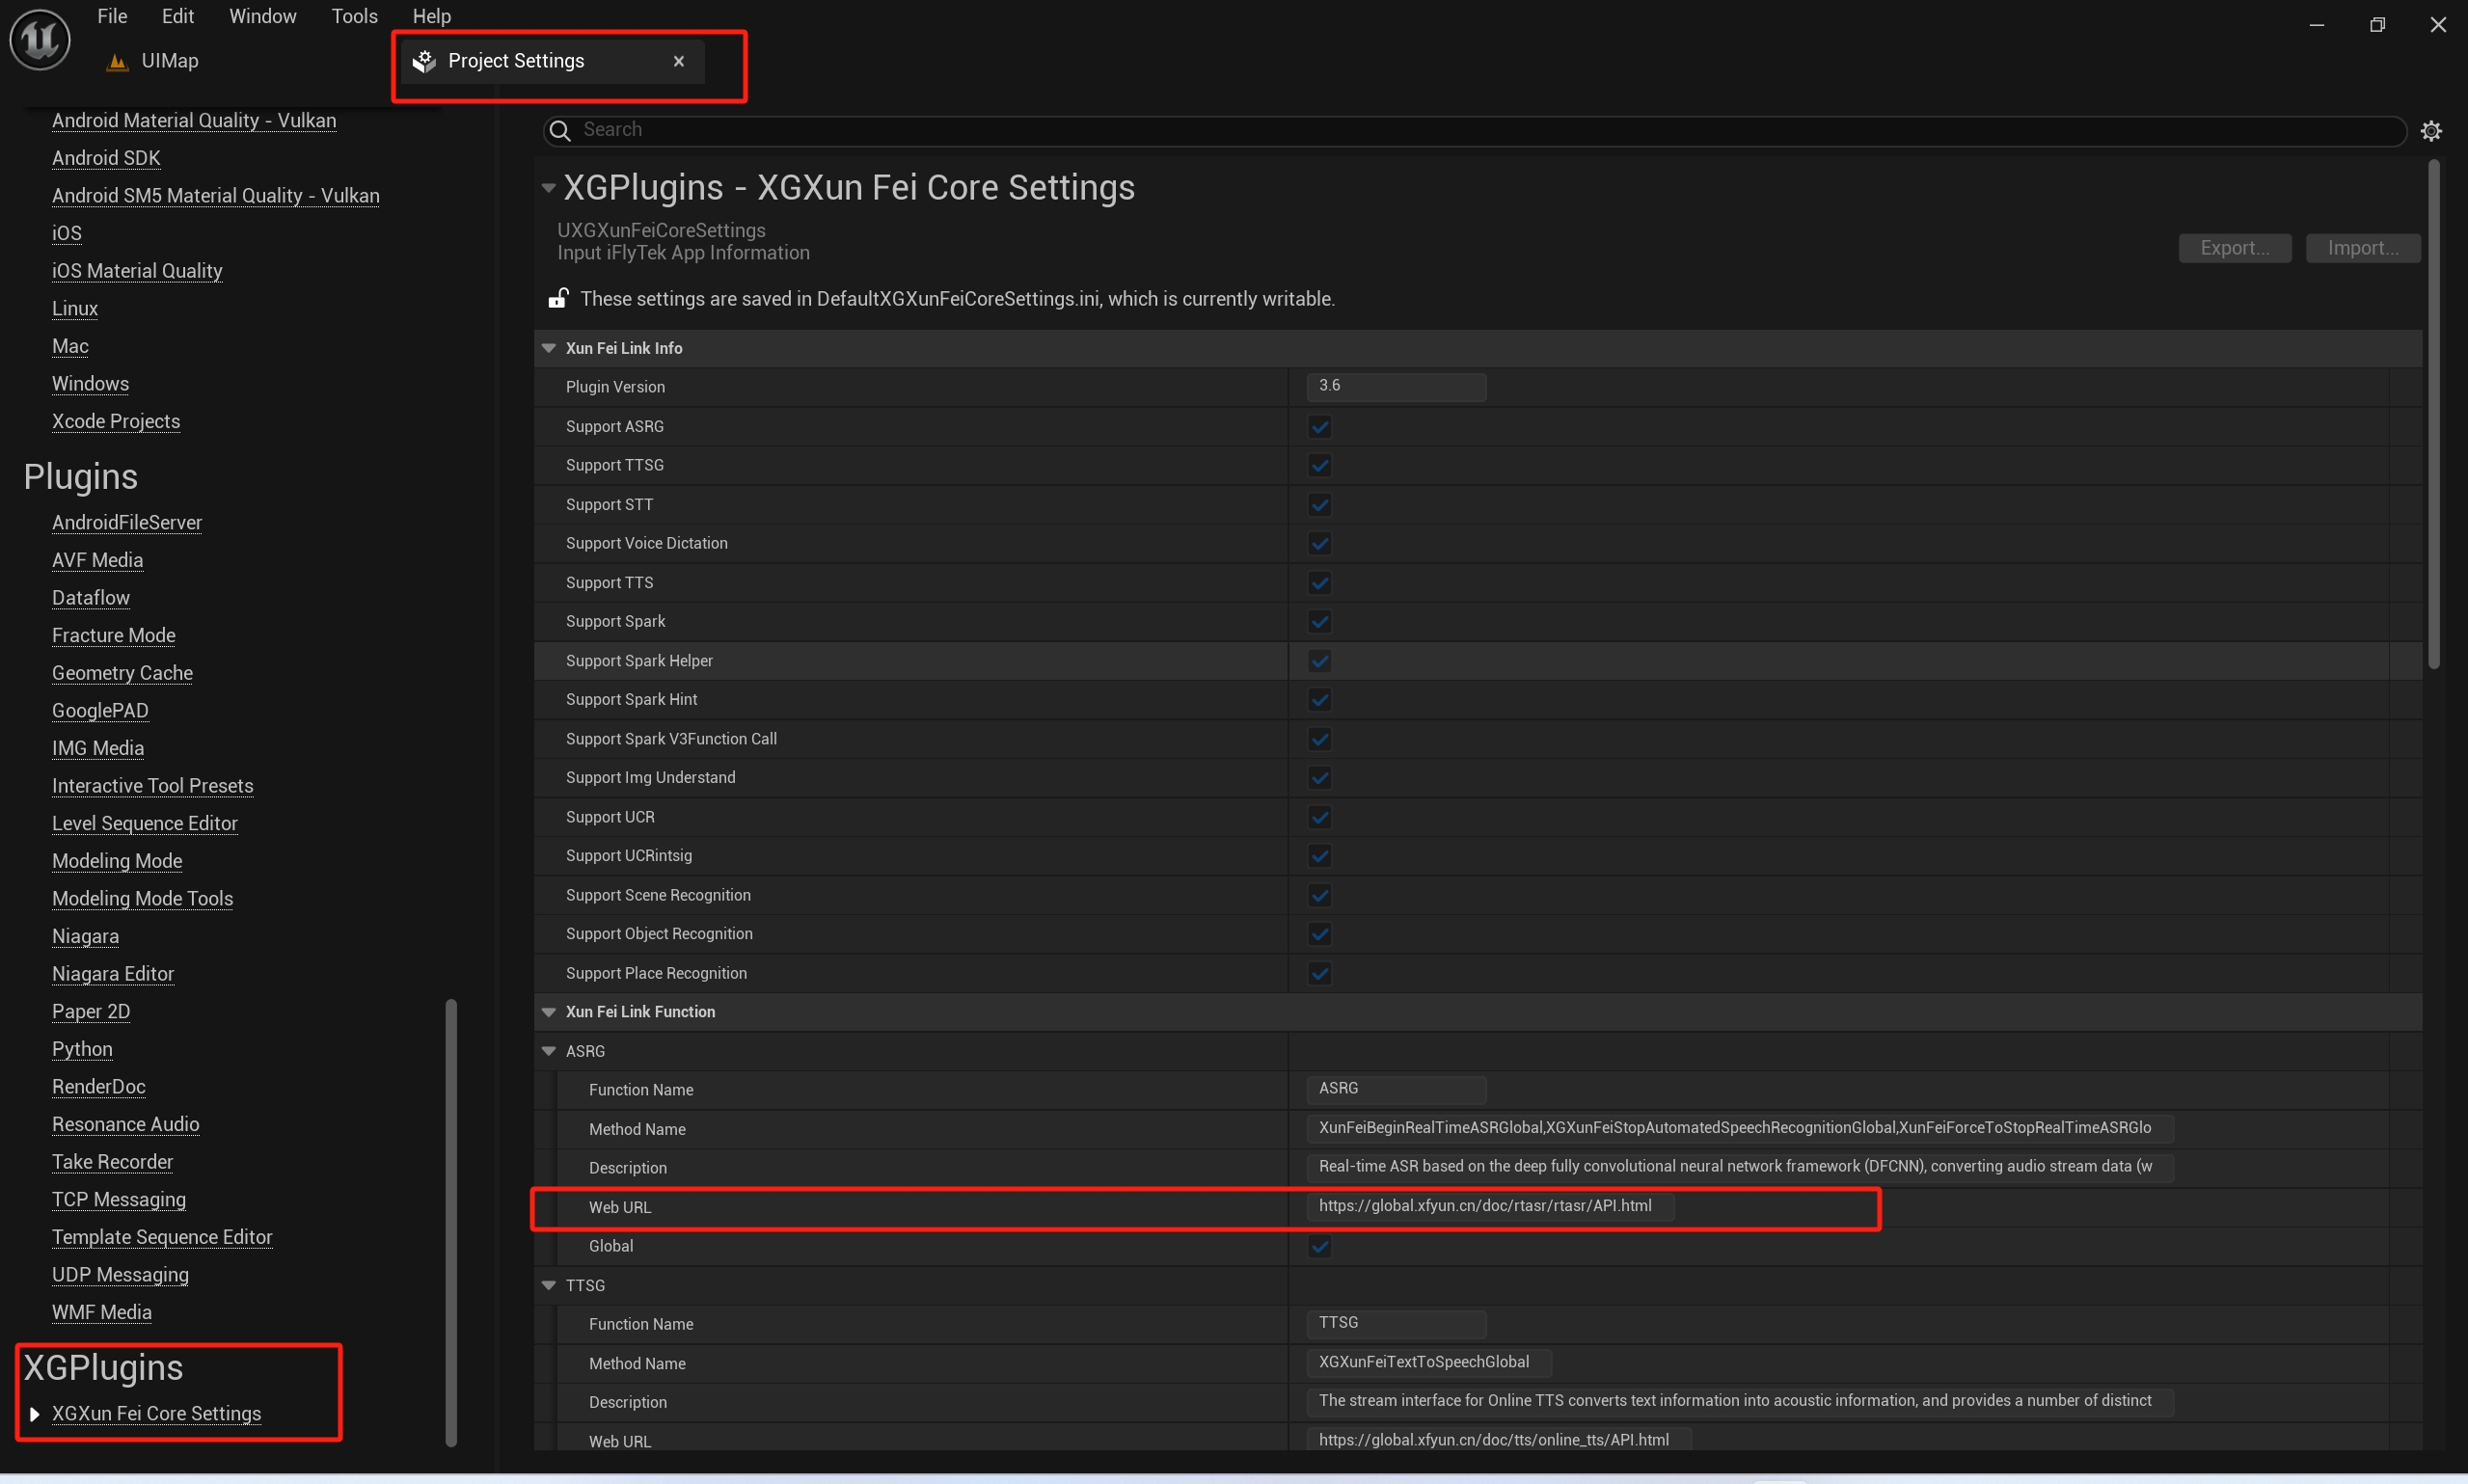Collapse the Xun Fei Link Function section
The height and width of the screenshot is (1484, 2468).
tap(548, 1012)
